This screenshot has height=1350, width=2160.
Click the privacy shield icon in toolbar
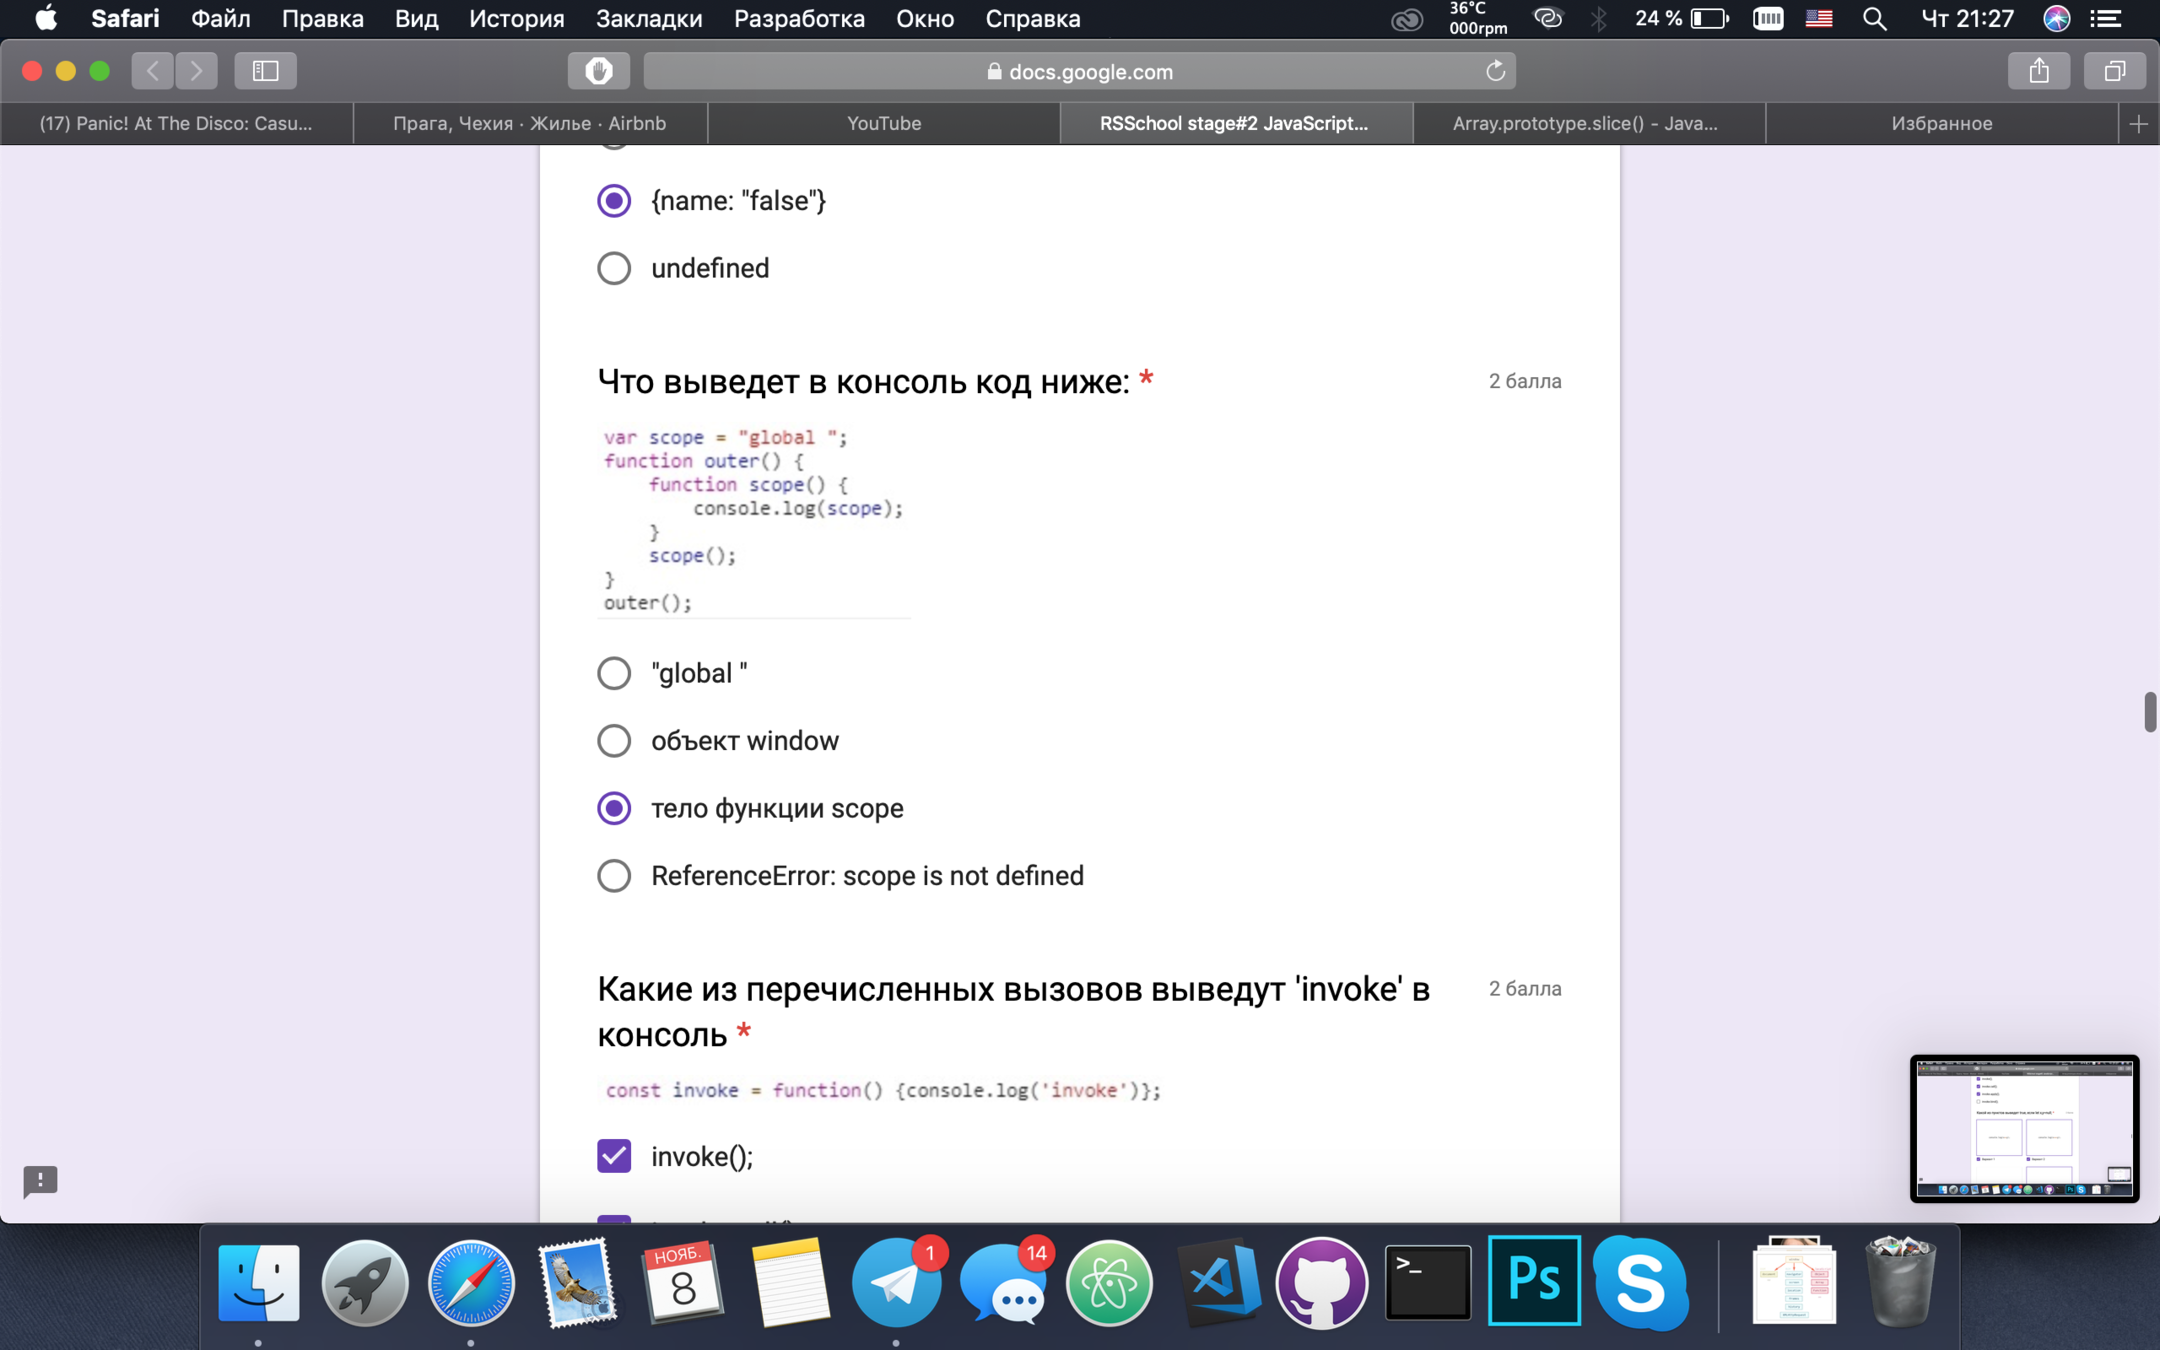[x=598, y=71]
